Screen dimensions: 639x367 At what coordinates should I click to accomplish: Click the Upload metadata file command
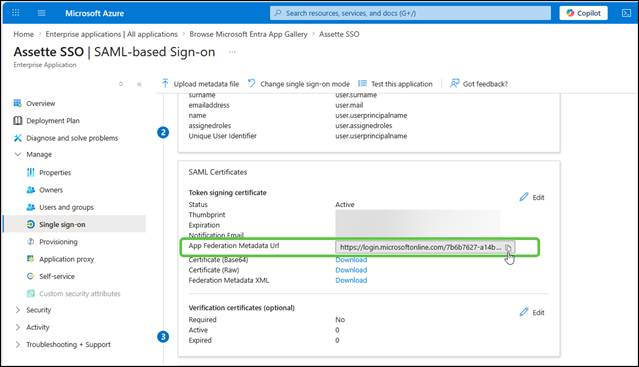(201, 84)
